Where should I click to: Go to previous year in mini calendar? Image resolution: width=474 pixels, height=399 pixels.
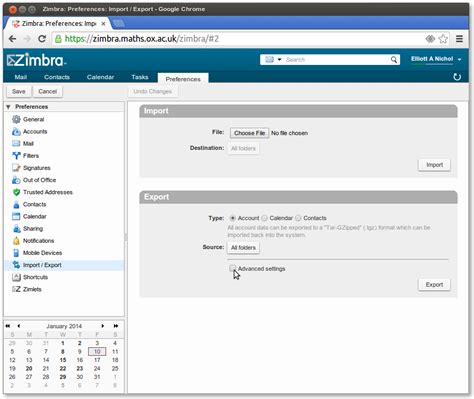(8, 326)
